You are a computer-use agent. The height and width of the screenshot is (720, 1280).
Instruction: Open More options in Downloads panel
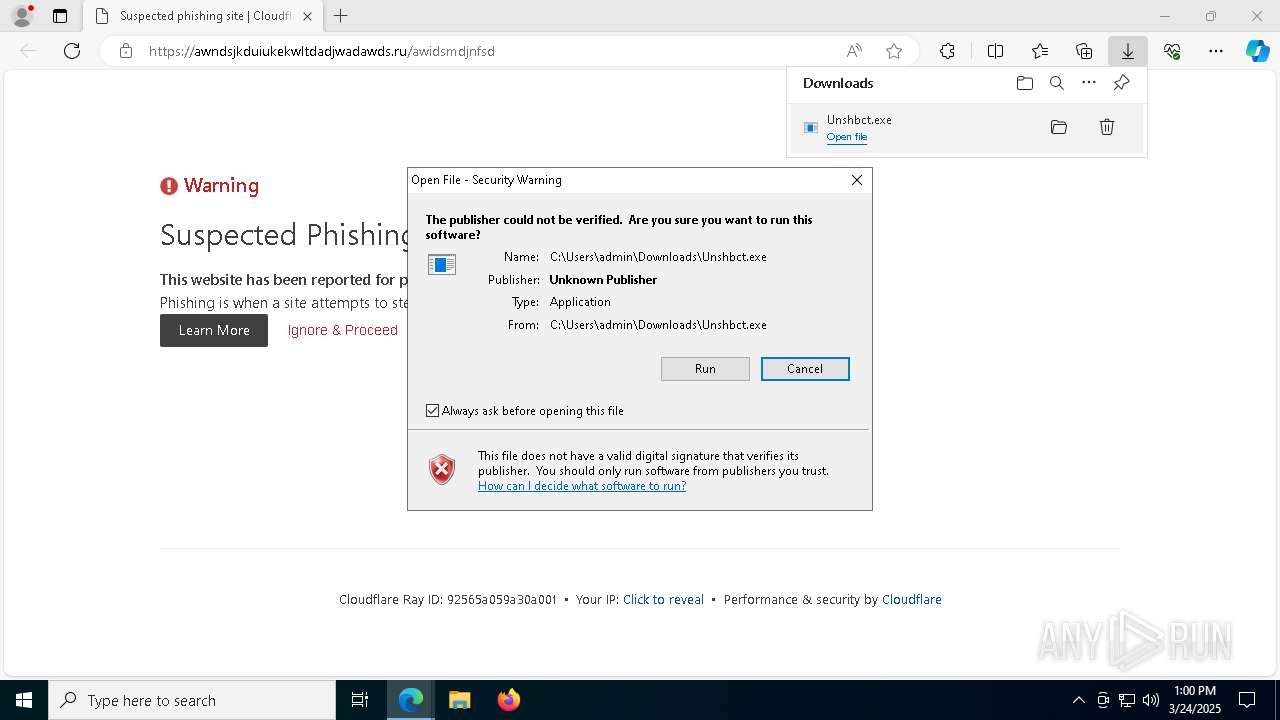click(1089, 83)
